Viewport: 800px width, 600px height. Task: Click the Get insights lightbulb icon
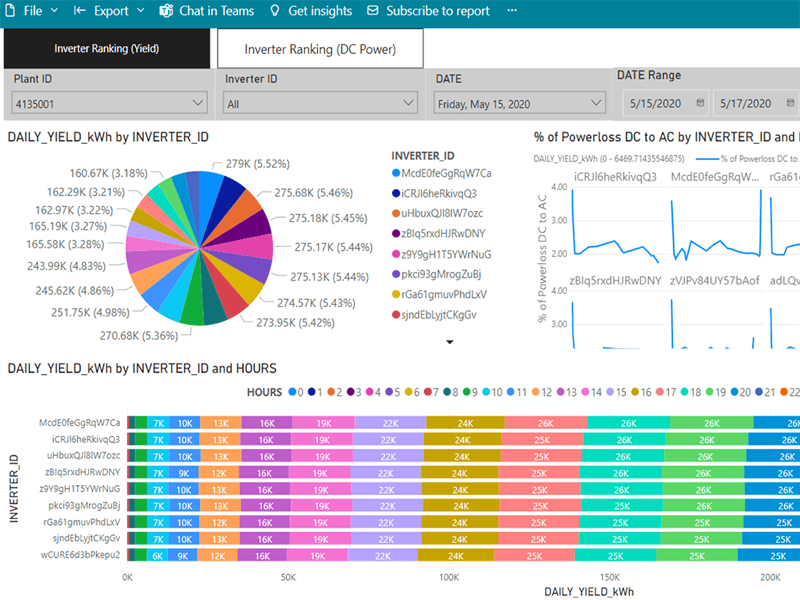point(275,11)
